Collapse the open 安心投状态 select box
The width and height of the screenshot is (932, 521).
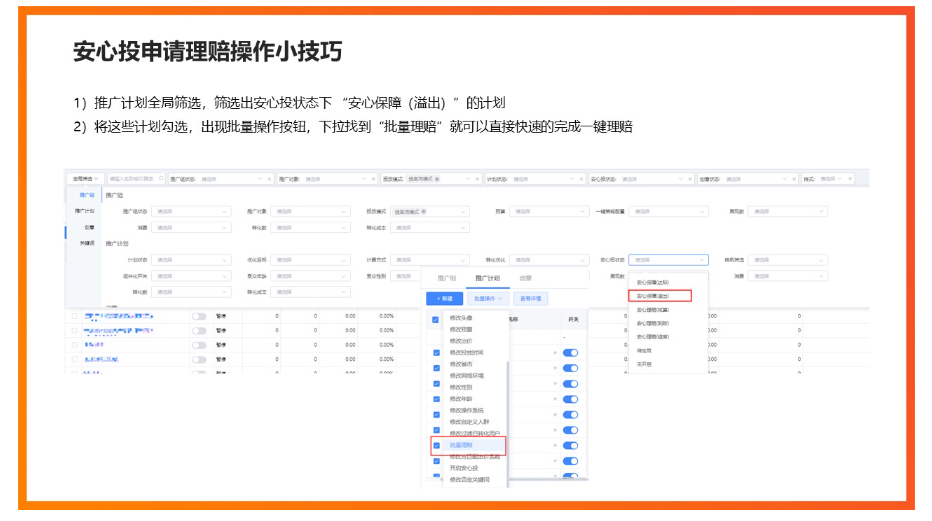pos(668,260)
